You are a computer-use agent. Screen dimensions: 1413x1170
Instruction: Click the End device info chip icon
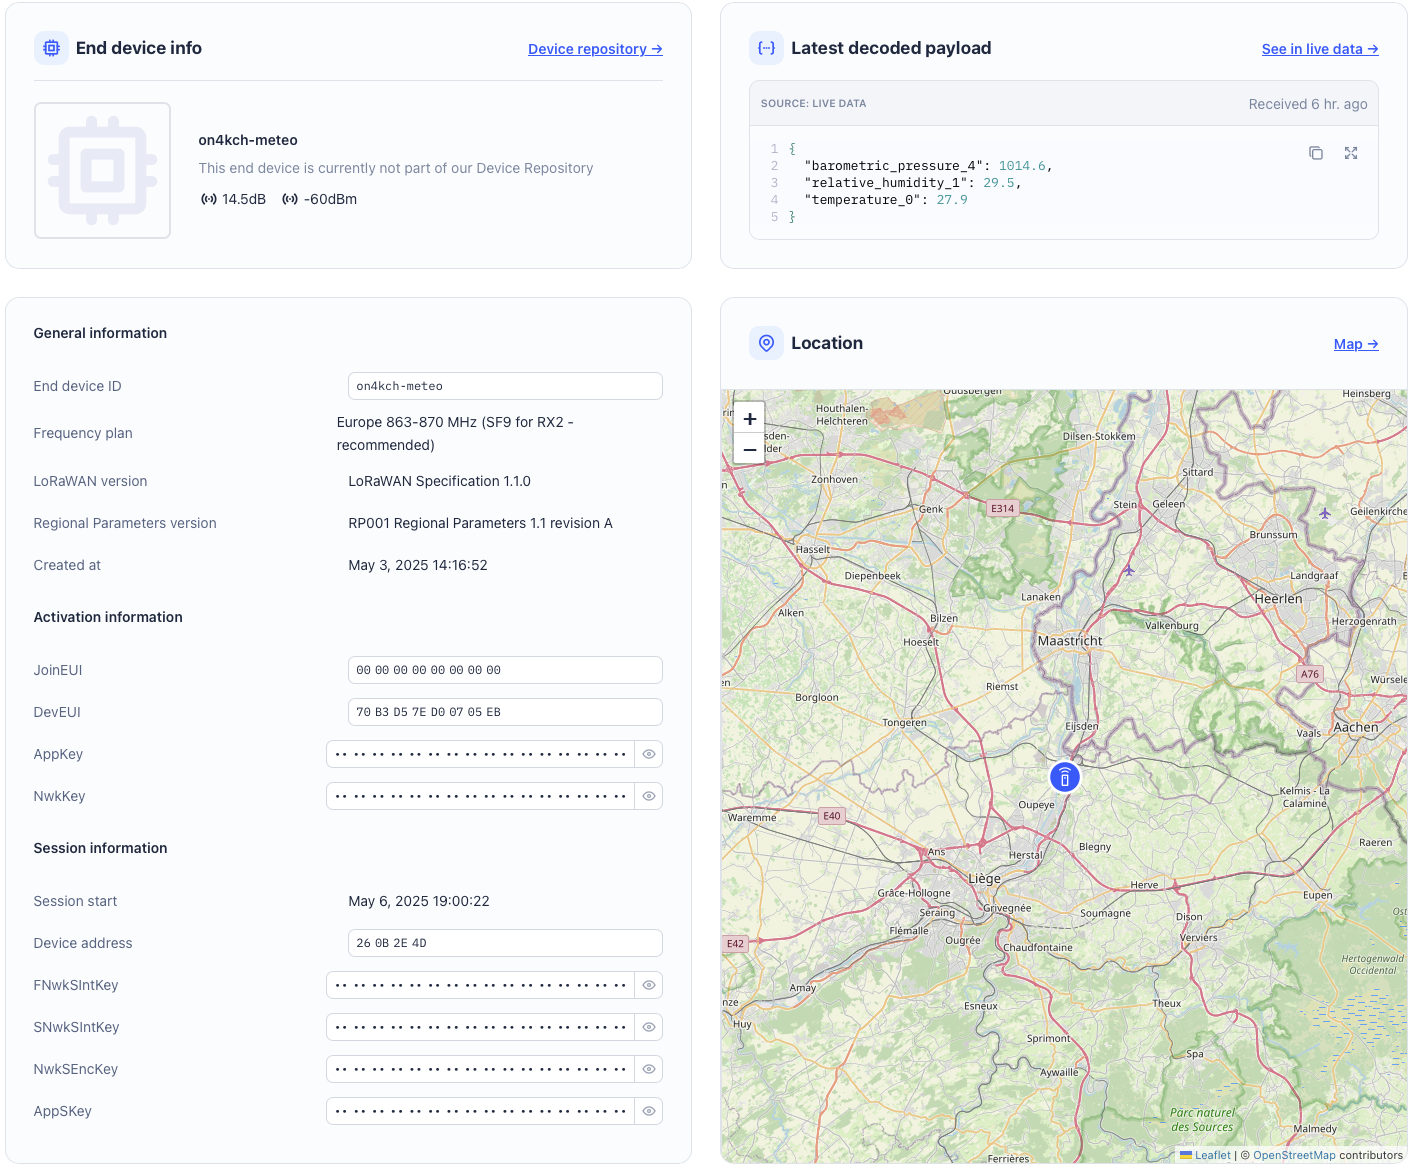(x=51, y=48)
